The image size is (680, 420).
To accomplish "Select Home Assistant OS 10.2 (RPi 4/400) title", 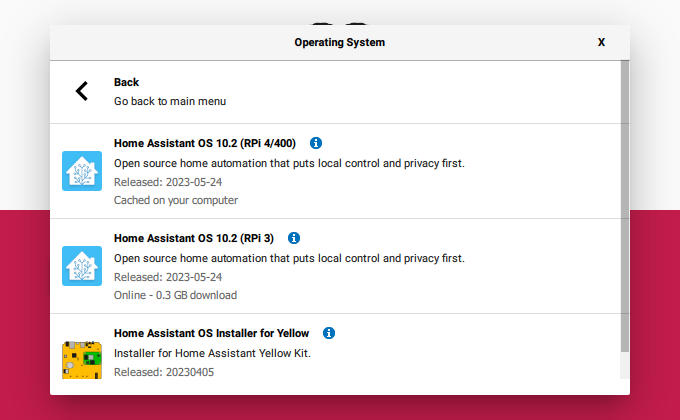I will pos(205,143).
